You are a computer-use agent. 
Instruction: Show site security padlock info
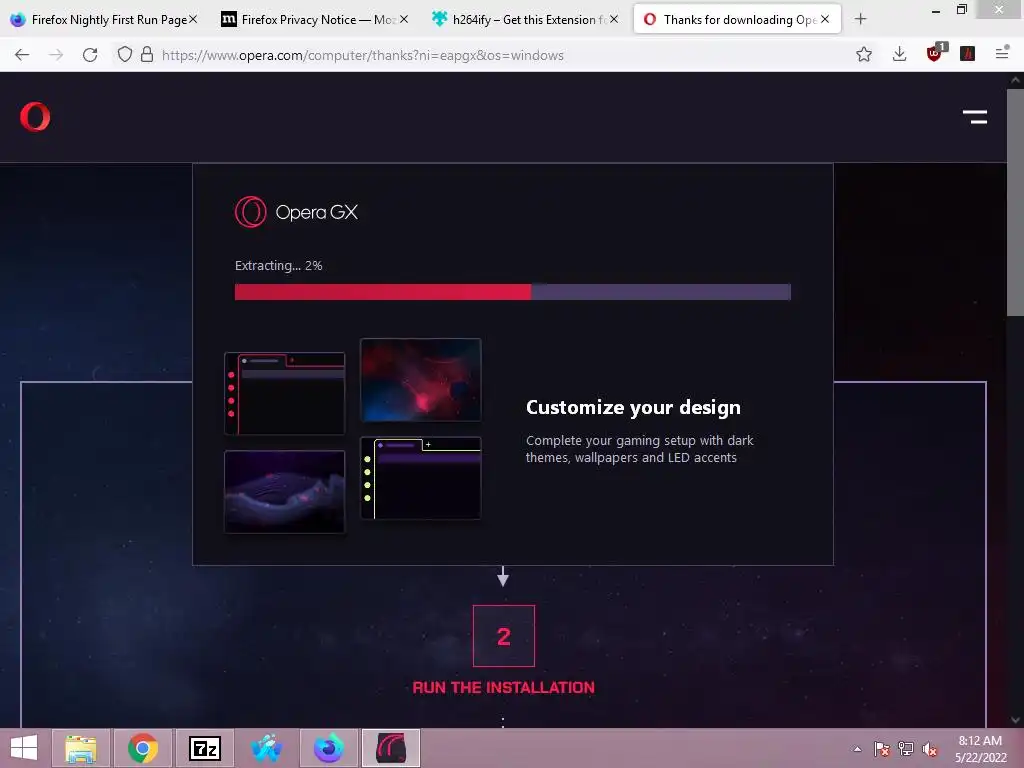[147, 55]
